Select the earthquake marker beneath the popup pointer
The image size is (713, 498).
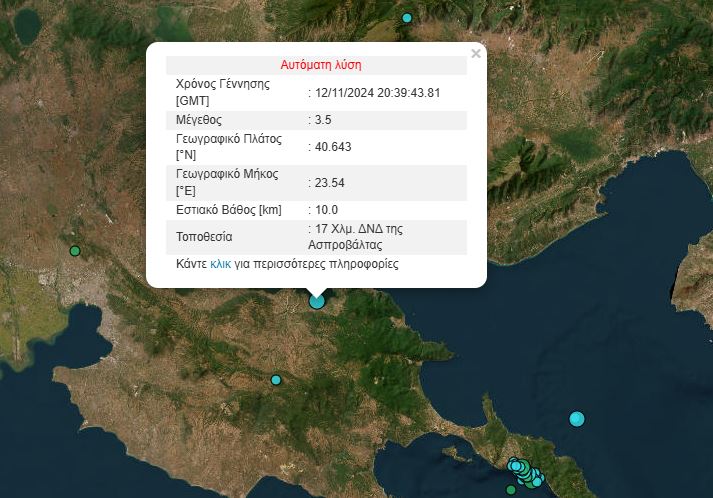[x=317, y=300]
